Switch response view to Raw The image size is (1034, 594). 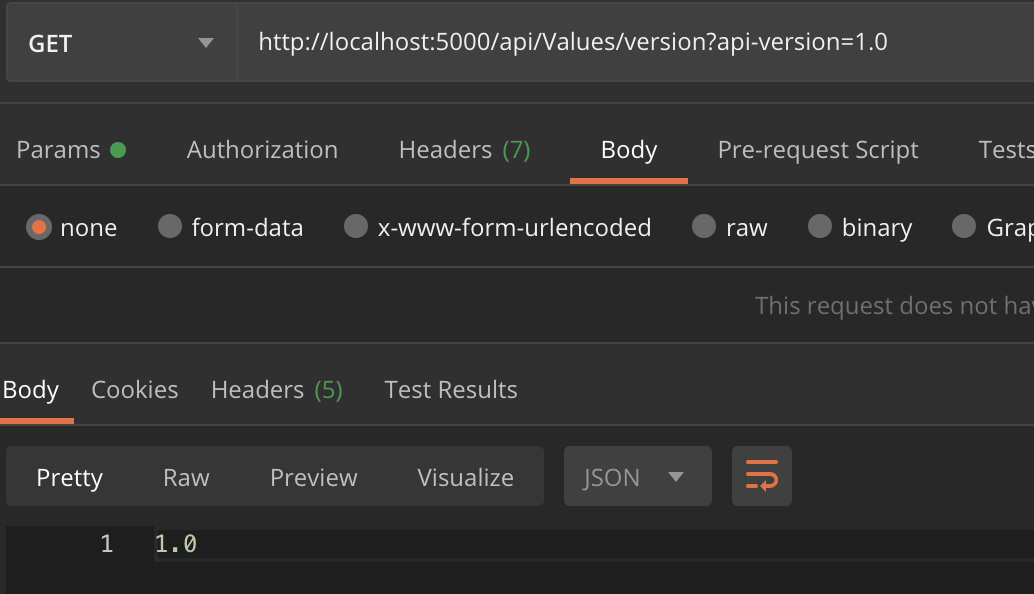point(186,477)
